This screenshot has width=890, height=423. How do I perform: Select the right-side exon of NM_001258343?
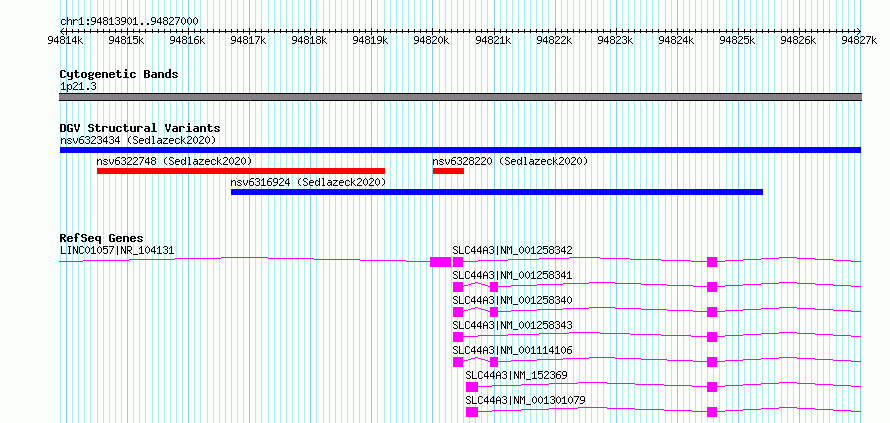pos(712,337)
